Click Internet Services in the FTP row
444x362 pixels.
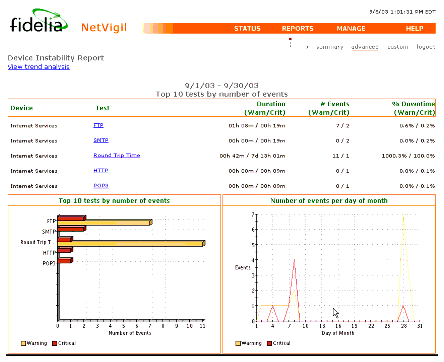pos(34,126)
